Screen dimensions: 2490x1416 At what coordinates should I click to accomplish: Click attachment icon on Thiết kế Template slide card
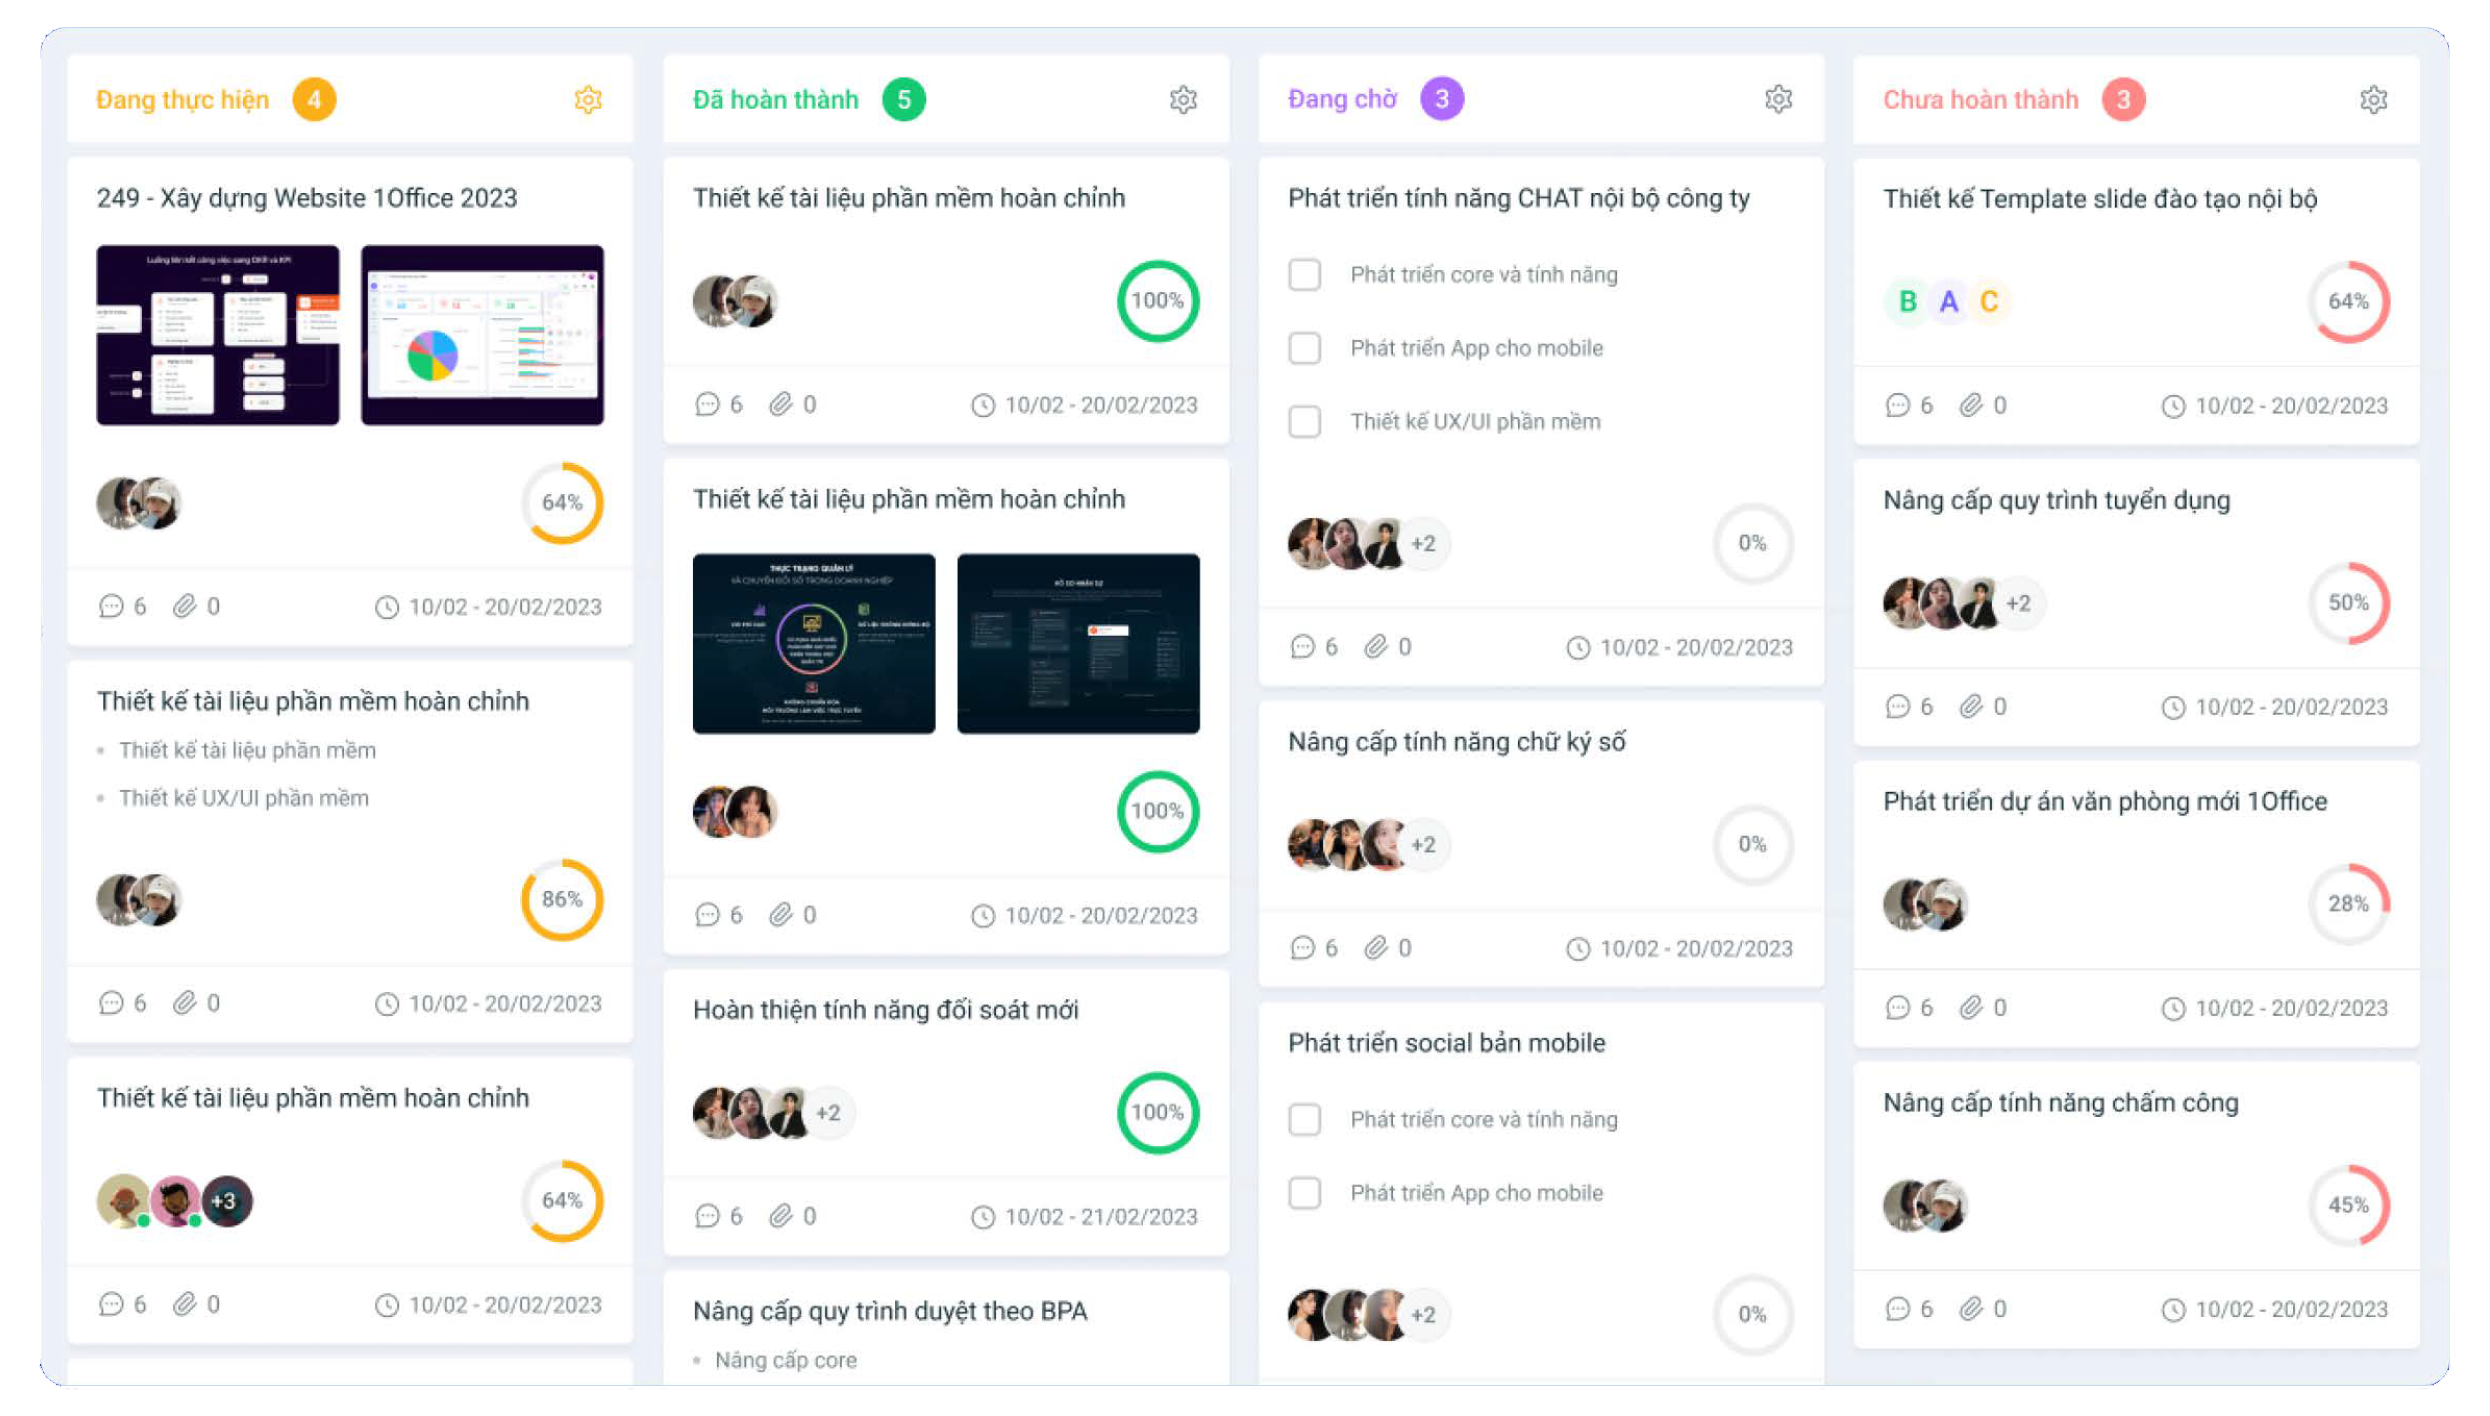coord(1971,405)
